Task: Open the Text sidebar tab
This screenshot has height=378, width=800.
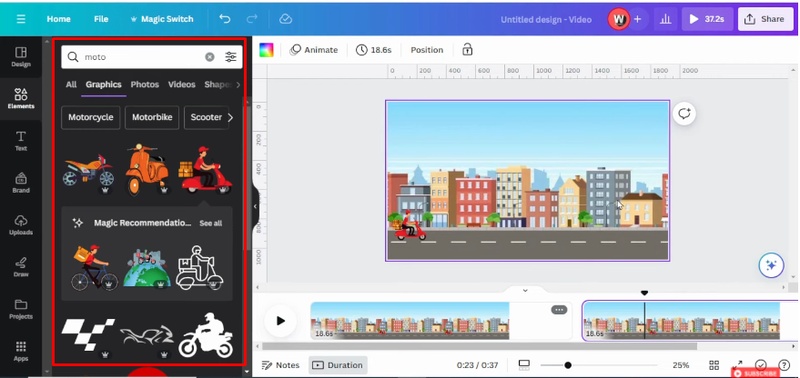Action: [21, 141]
